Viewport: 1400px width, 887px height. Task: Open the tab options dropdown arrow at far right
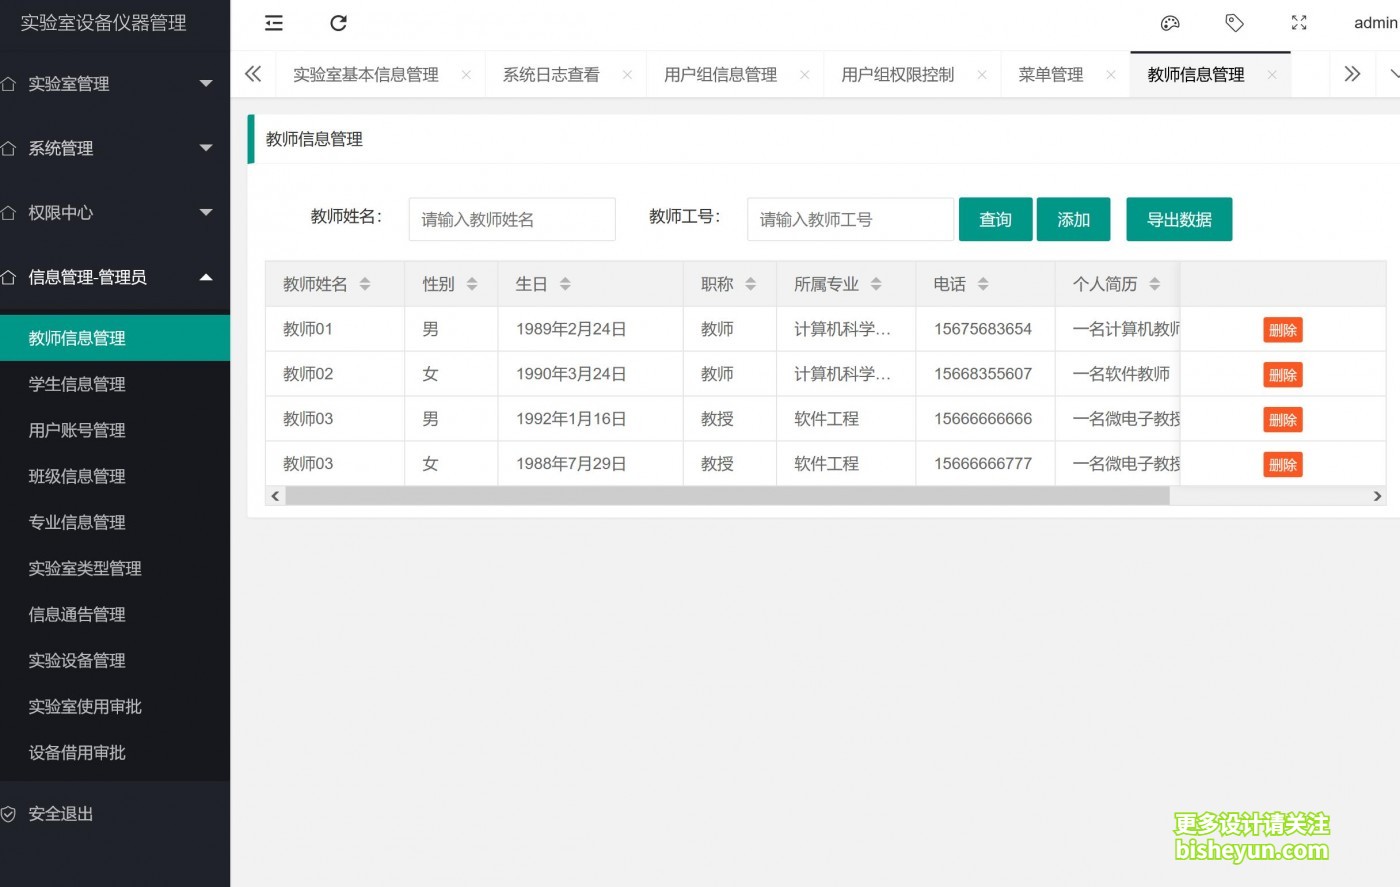[1394, 74]
